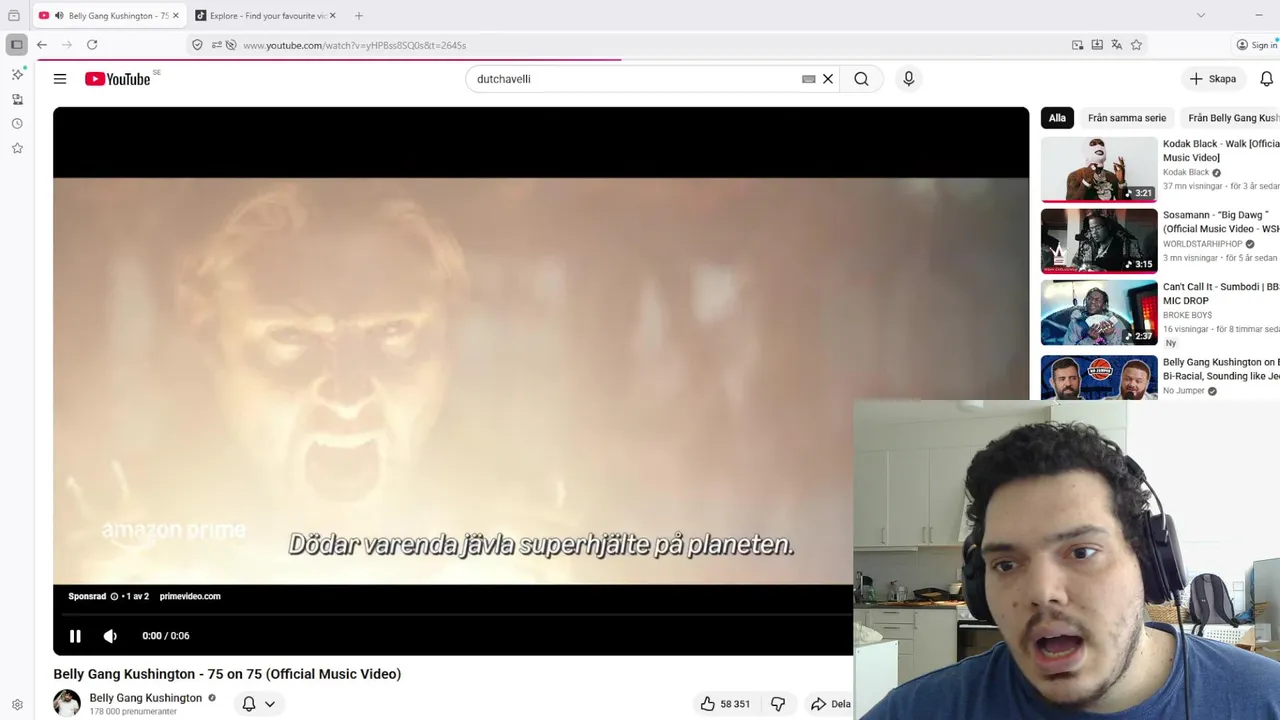The width and height of the screenshot is (1280, 720).
Task: Open YouTube guide hamburger menu
Action: [60, 79]
